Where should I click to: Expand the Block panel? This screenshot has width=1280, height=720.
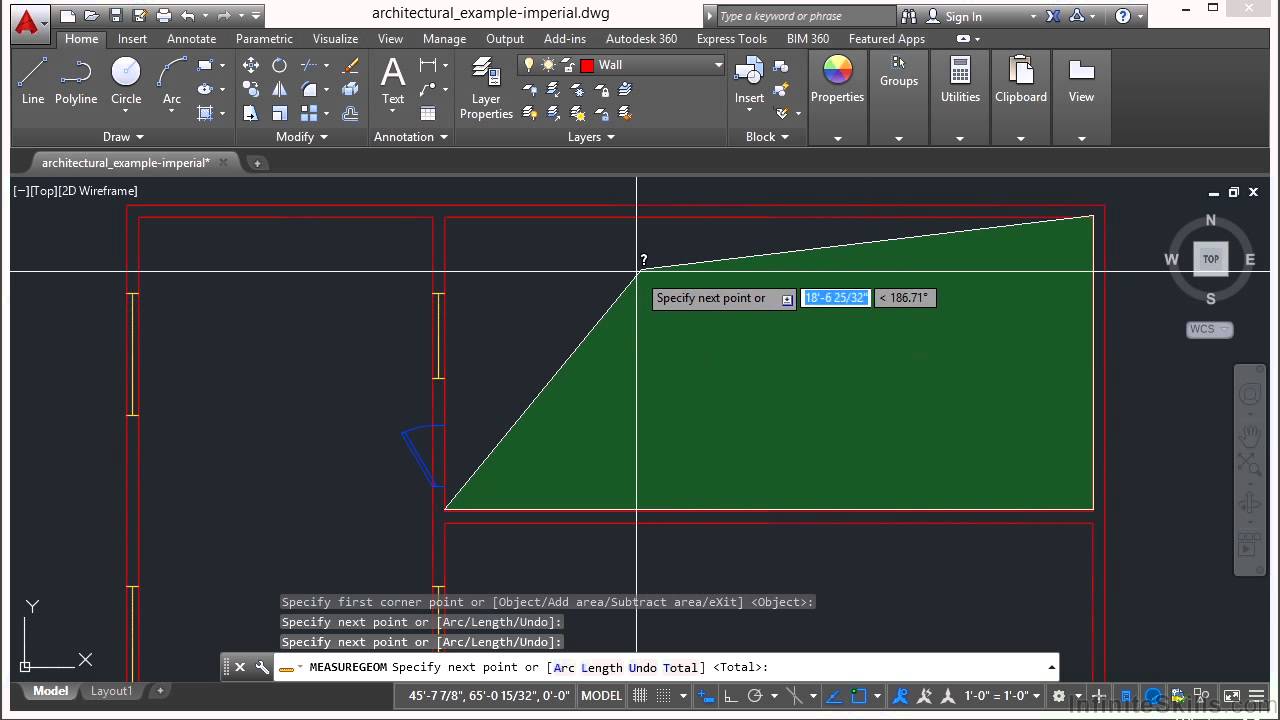(767, 137)
